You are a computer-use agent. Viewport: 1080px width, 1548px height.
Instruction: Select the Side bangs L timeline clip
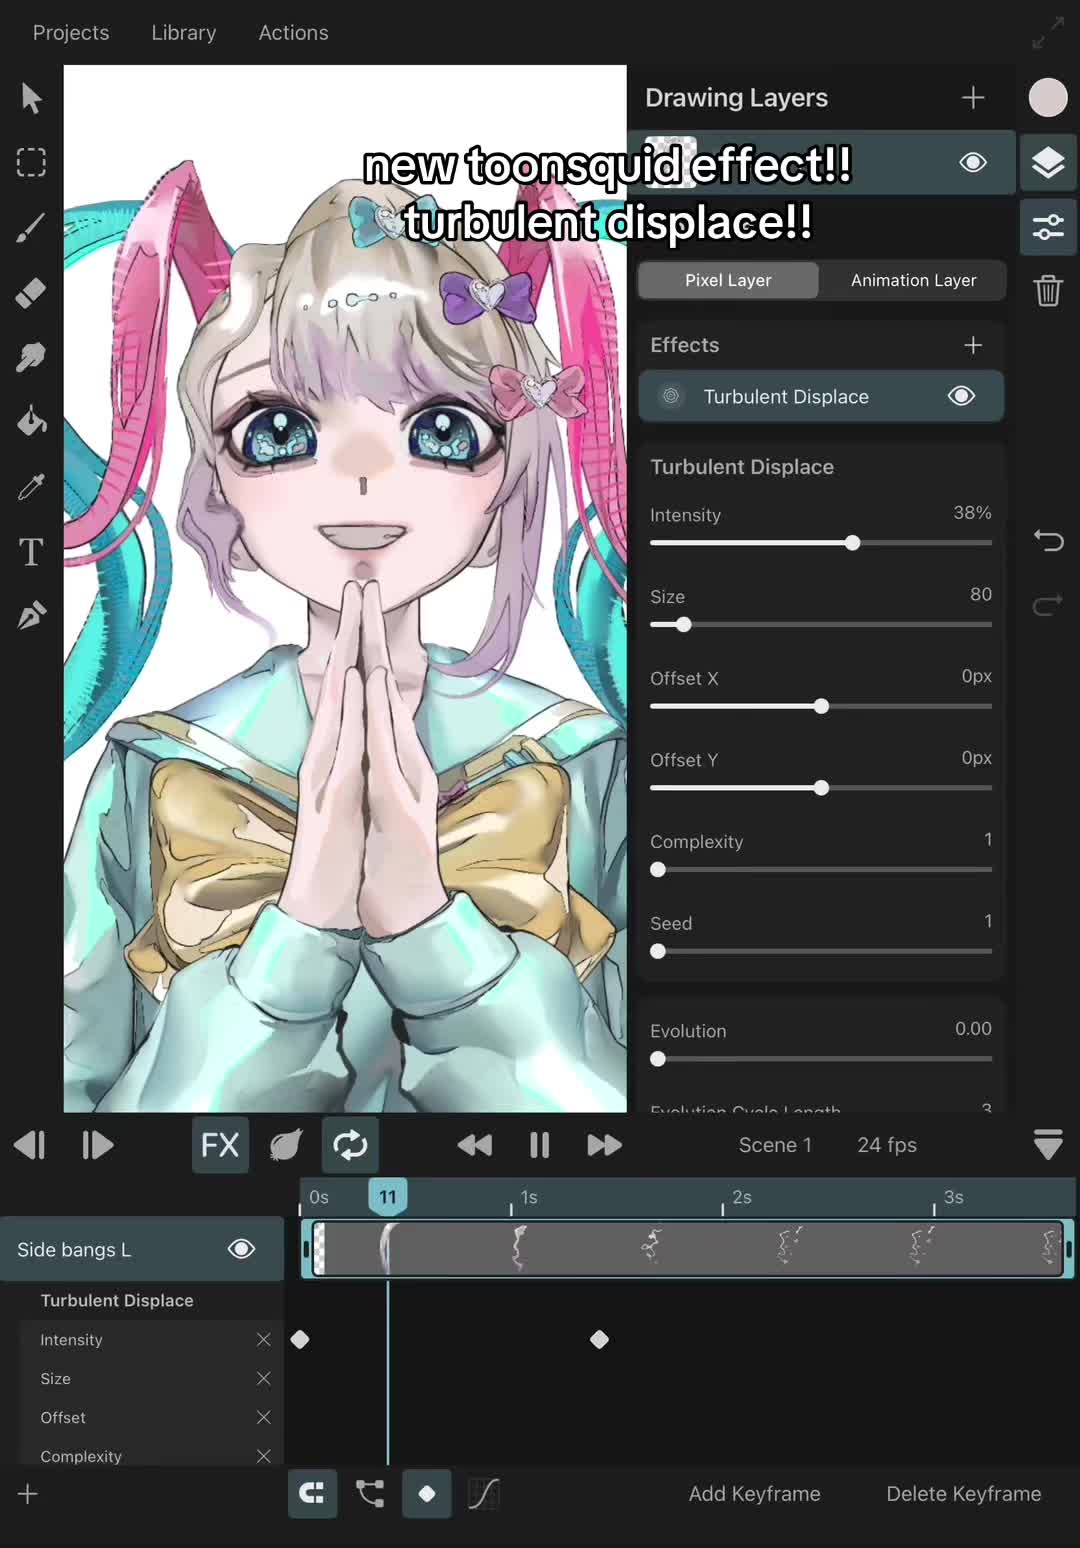(x=688, y=1248)
